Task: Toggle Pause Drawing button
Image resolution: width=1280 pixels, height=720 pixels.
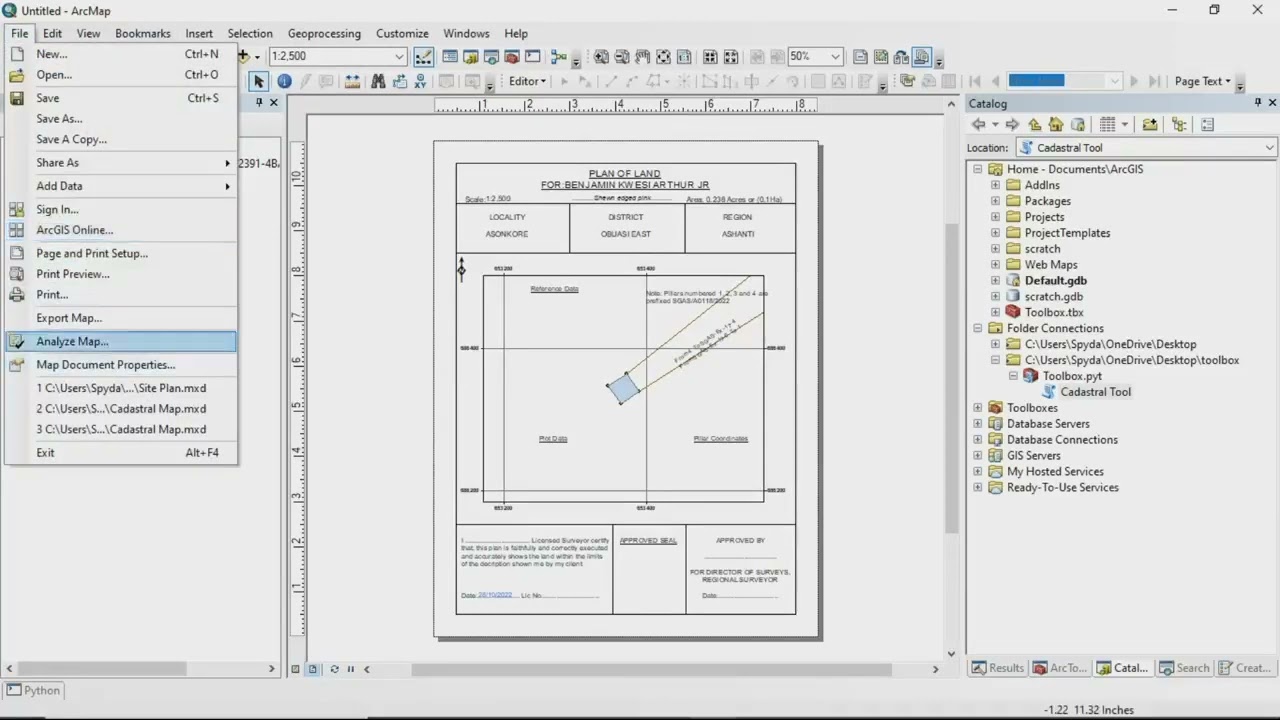Action: coord(350,669)
